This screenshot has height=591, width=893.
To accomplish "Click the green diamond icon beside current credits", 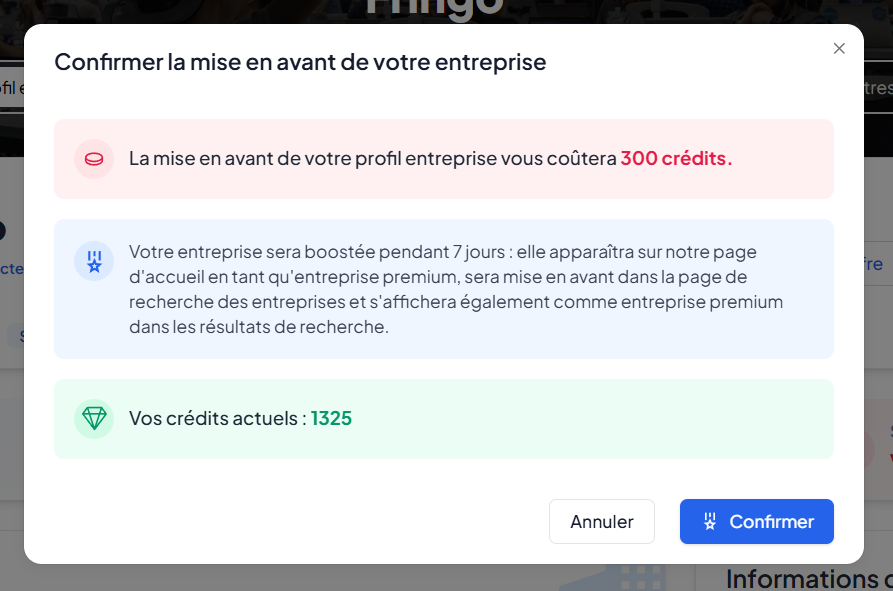I will pos(94,418).
